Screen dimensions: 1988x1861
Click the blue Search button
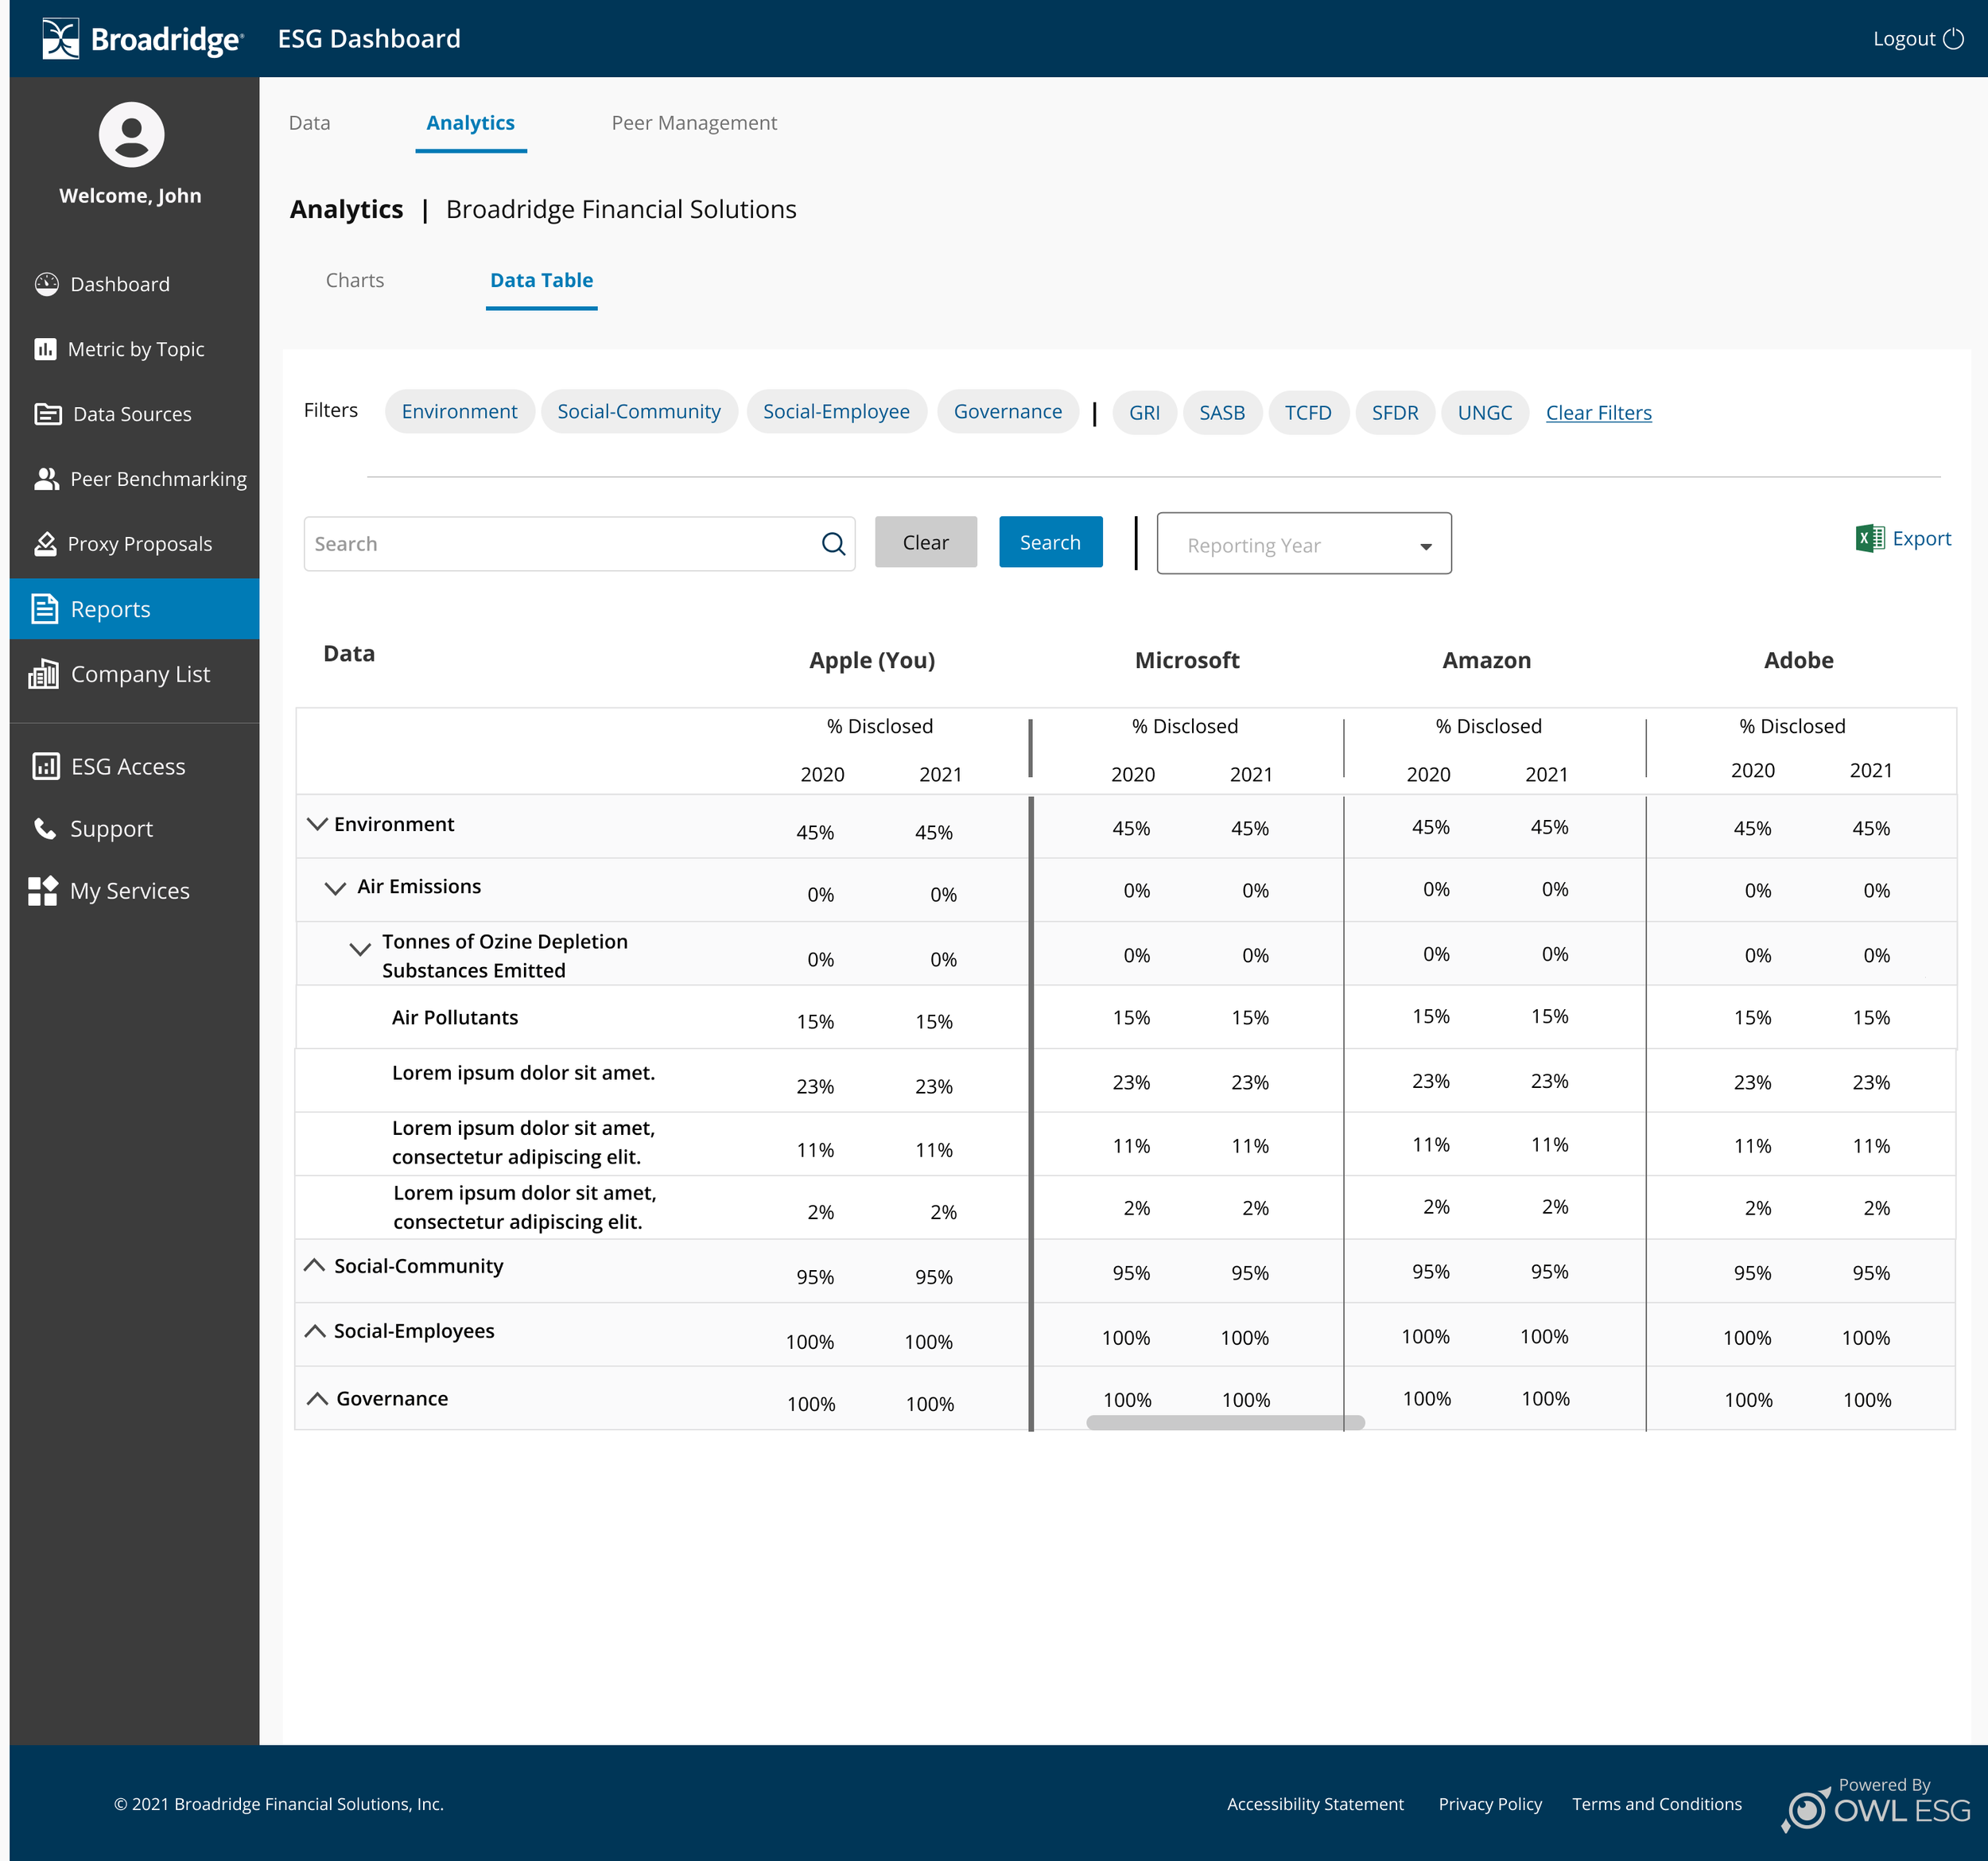click(x=1050, y=542)
